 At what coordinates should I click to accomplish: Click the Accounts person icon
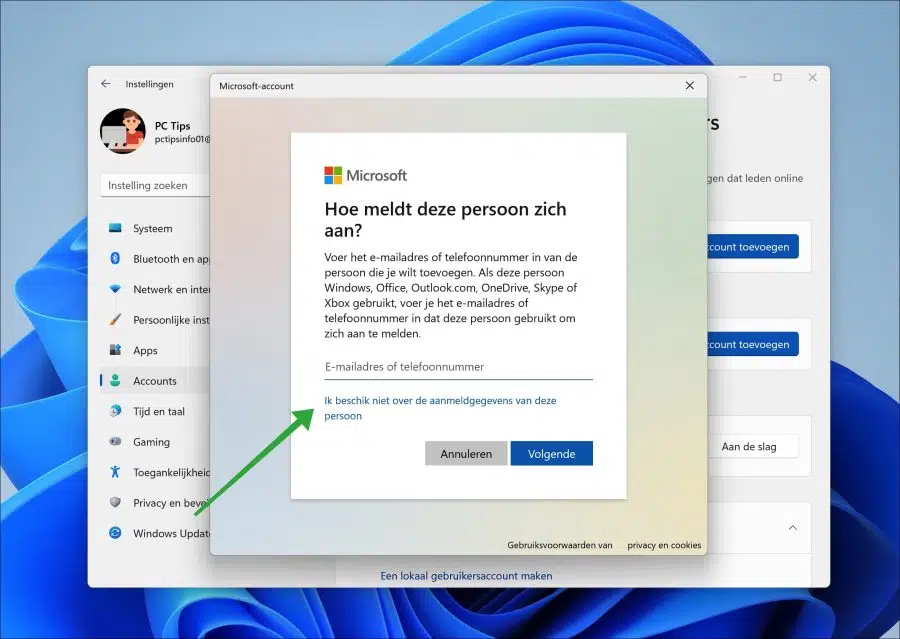pos(115,381)
